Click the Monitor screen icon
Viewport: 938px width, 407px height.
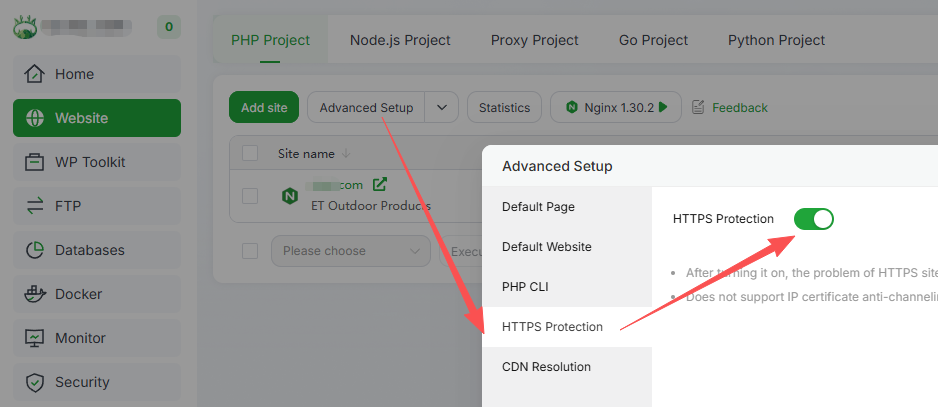coord(35,338)
